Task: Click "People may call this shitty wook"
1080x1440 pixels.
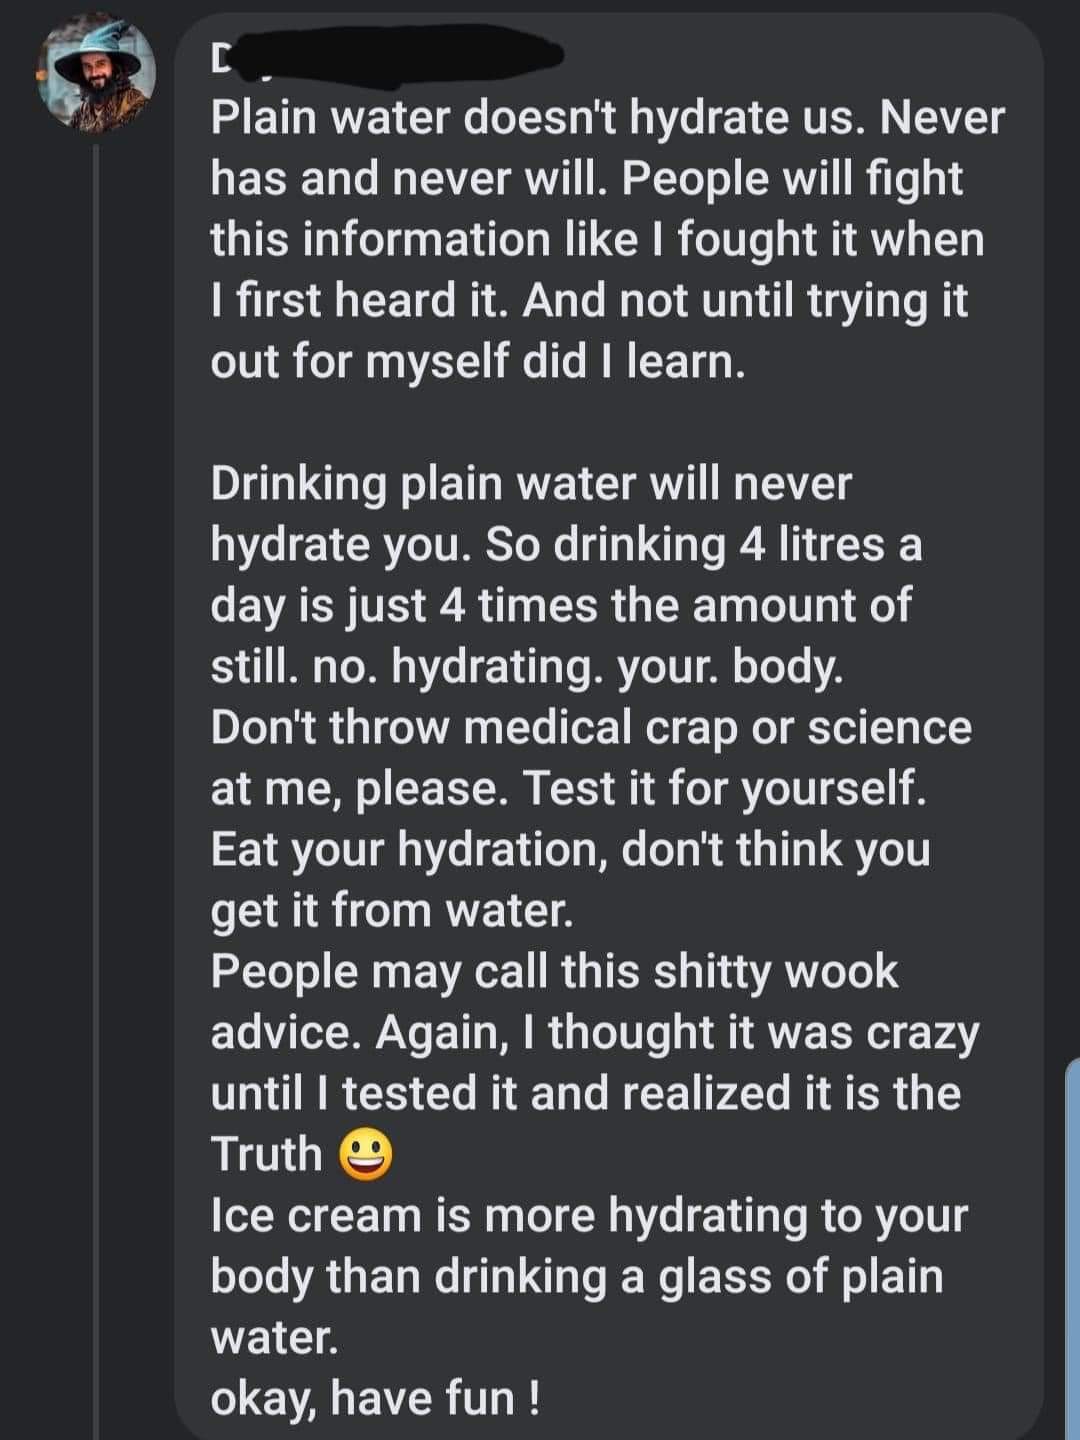Action: [x=554, y=972]
